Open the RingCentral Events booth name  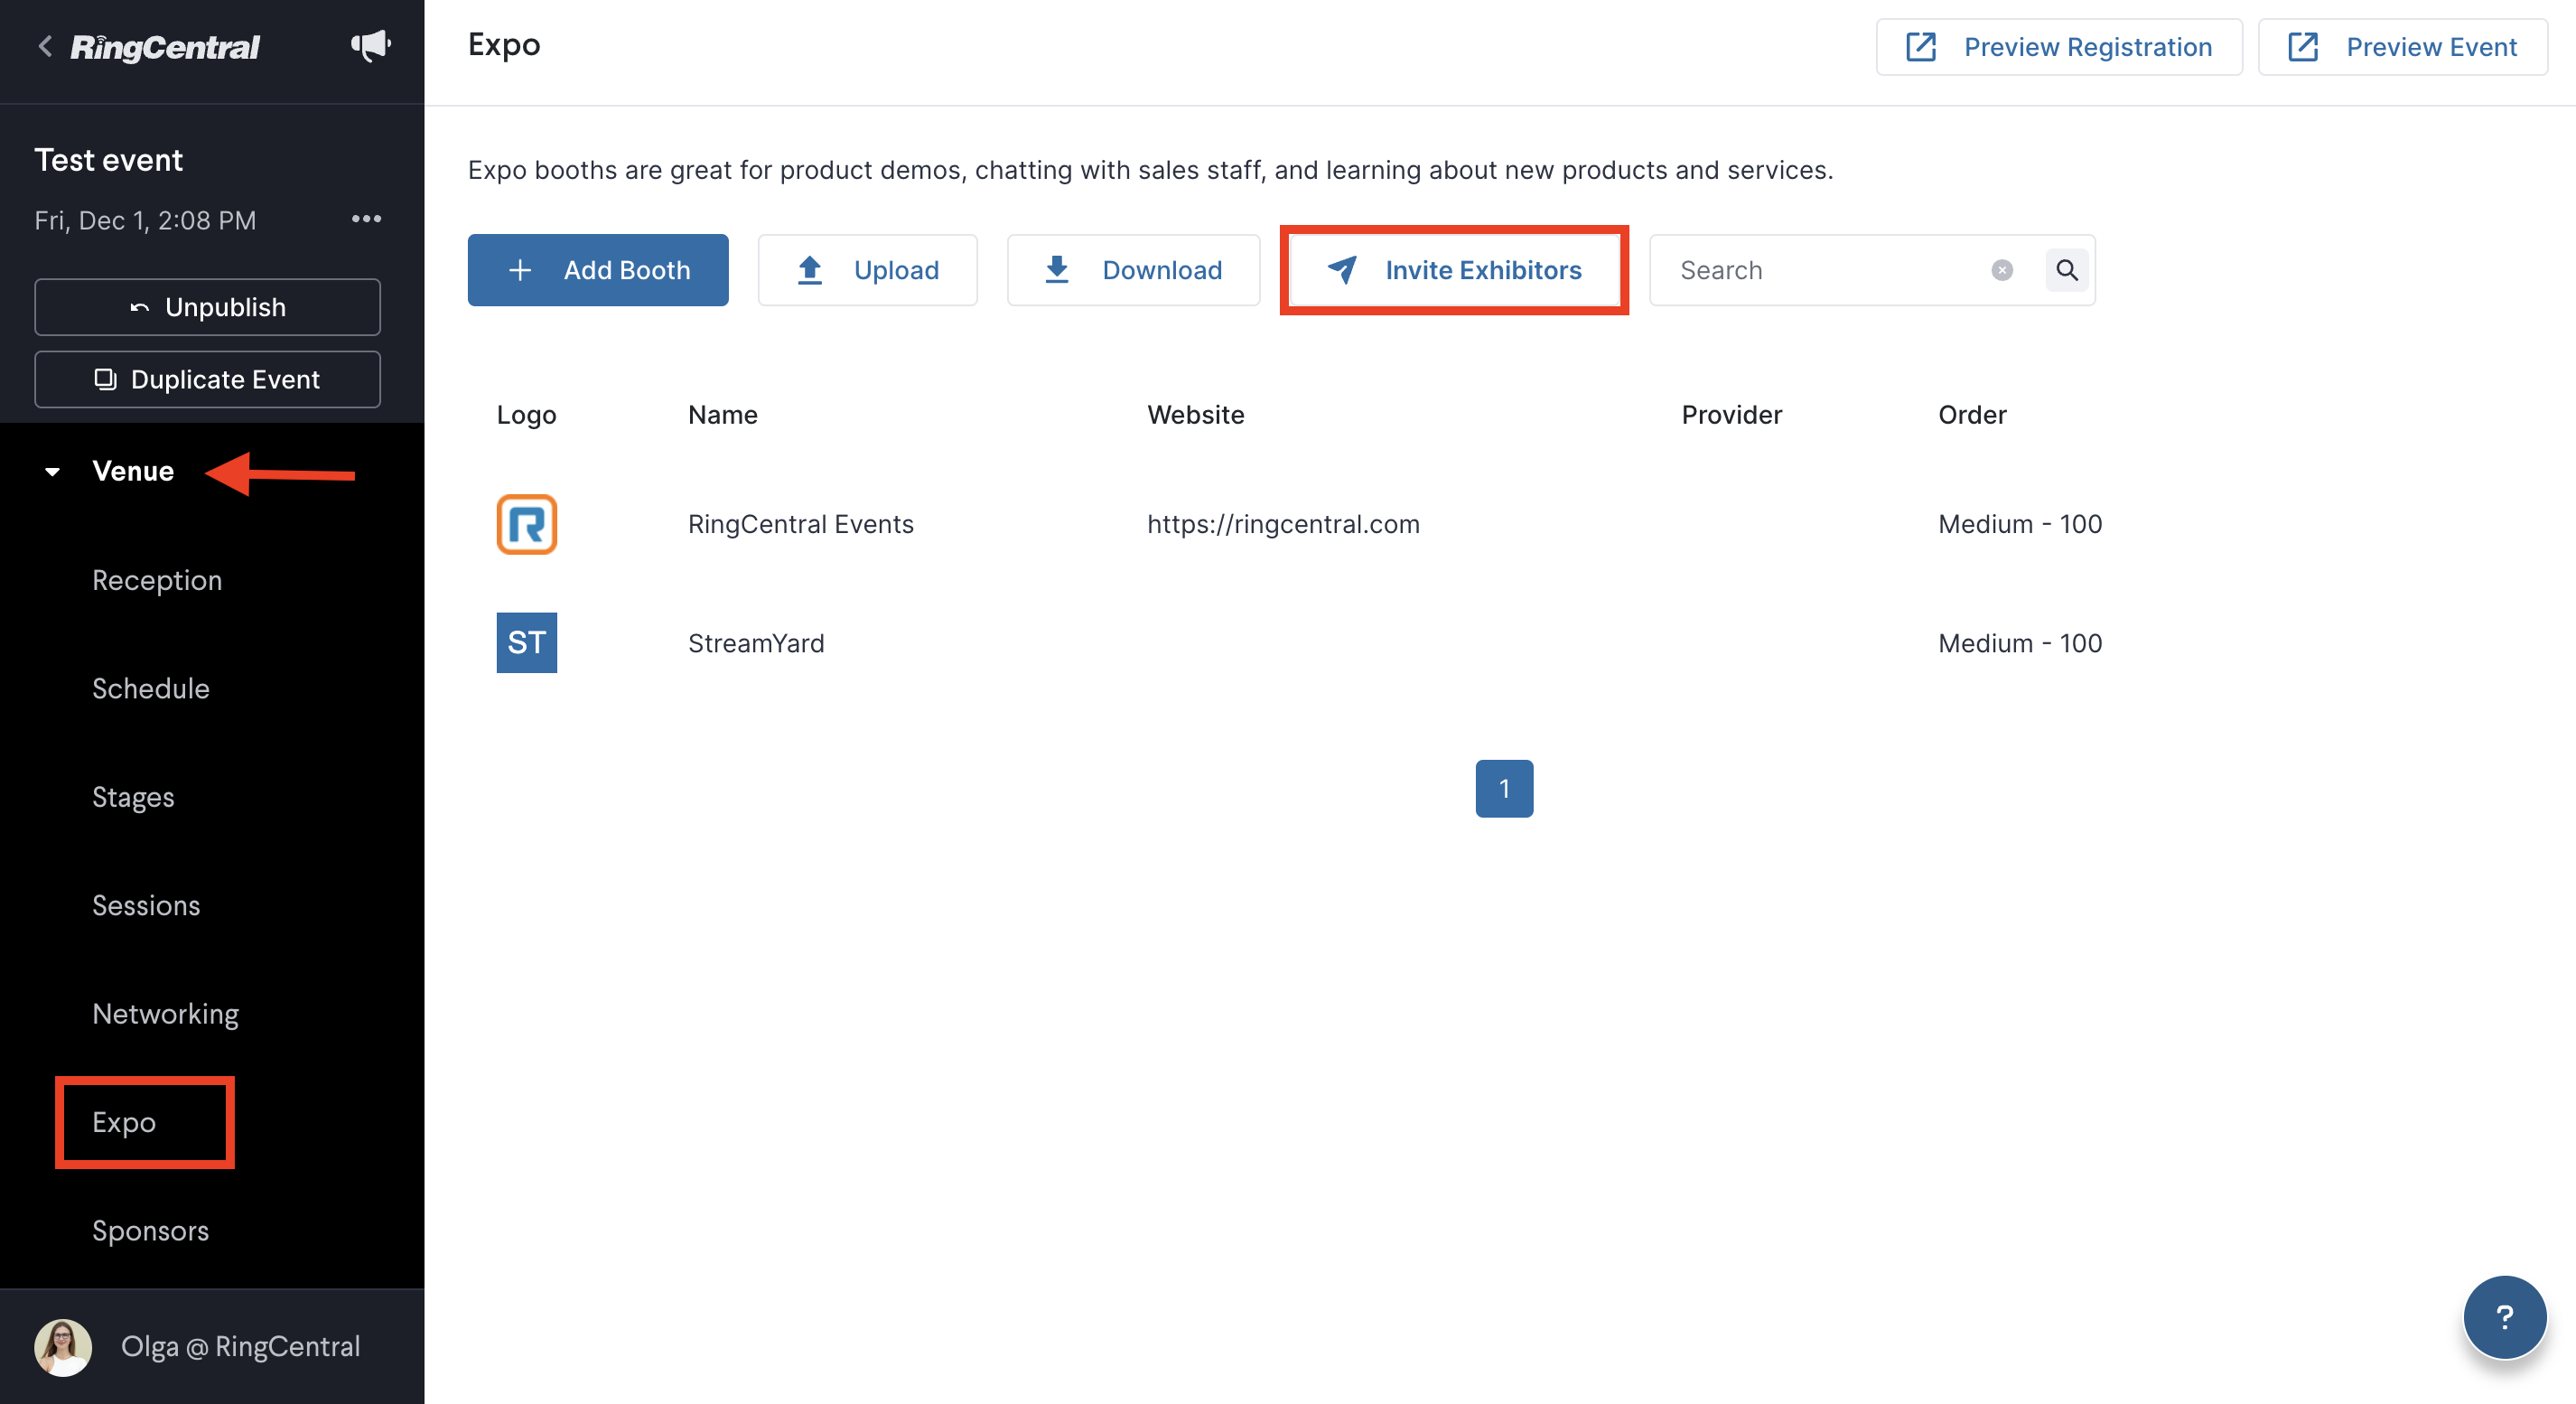click(x=801, y=524)
